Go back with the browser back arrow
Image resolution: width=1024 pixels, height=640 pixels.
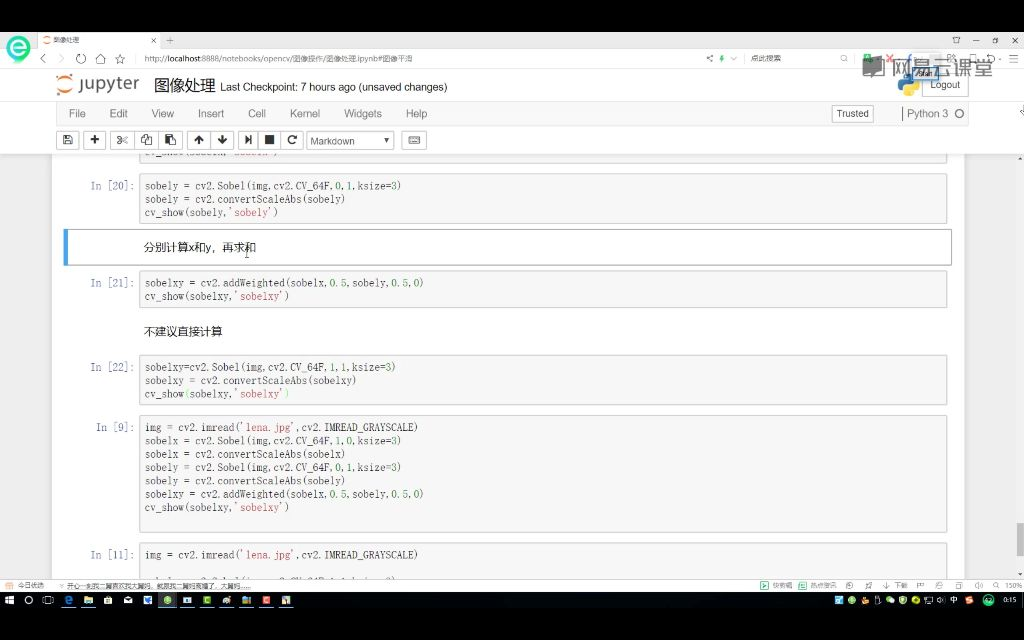click(44, 59)
